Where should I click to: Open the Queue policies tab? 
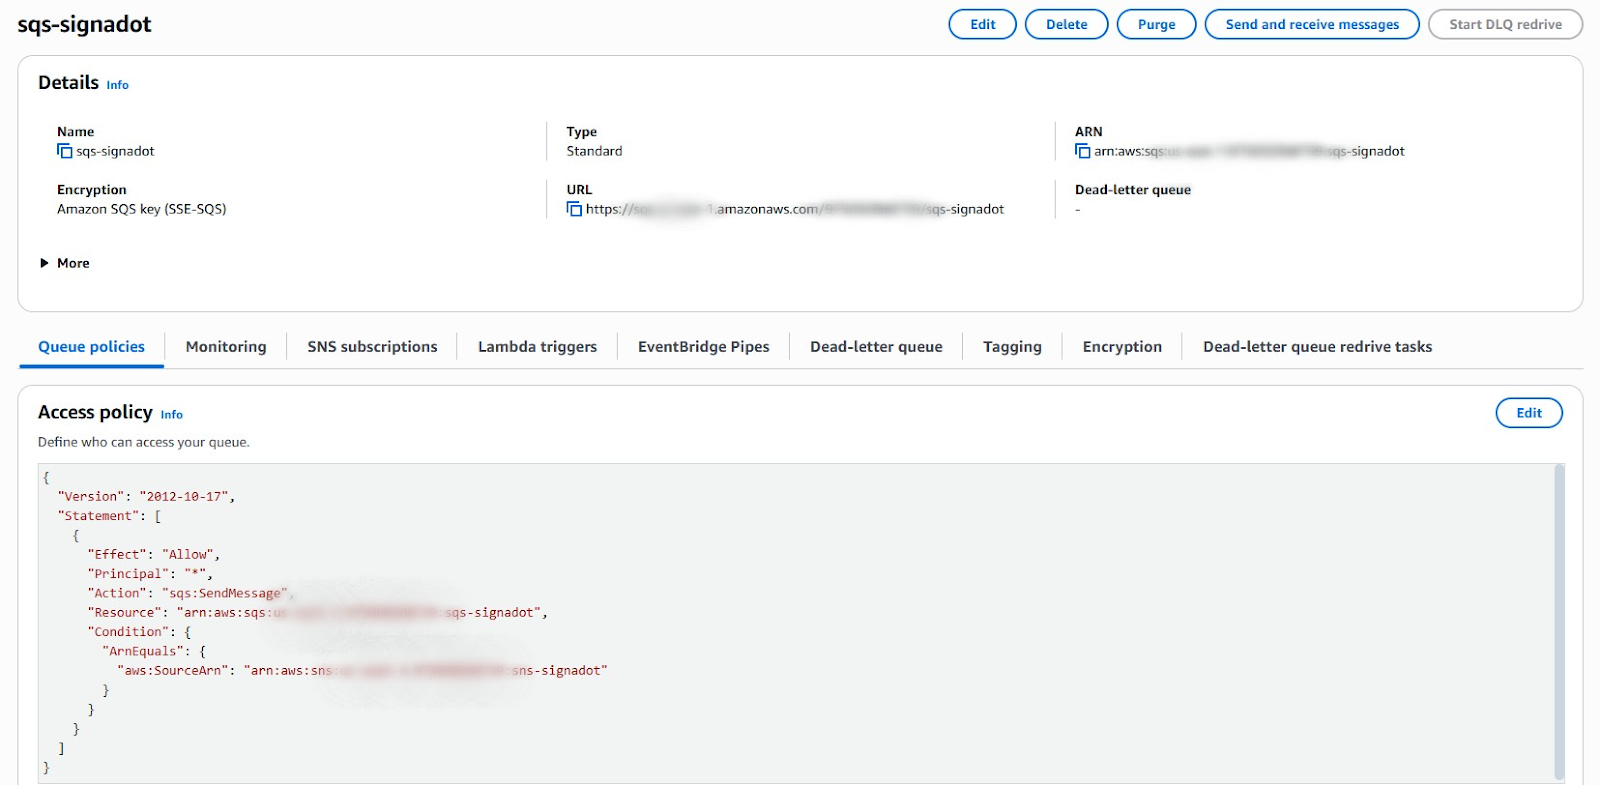91,347
